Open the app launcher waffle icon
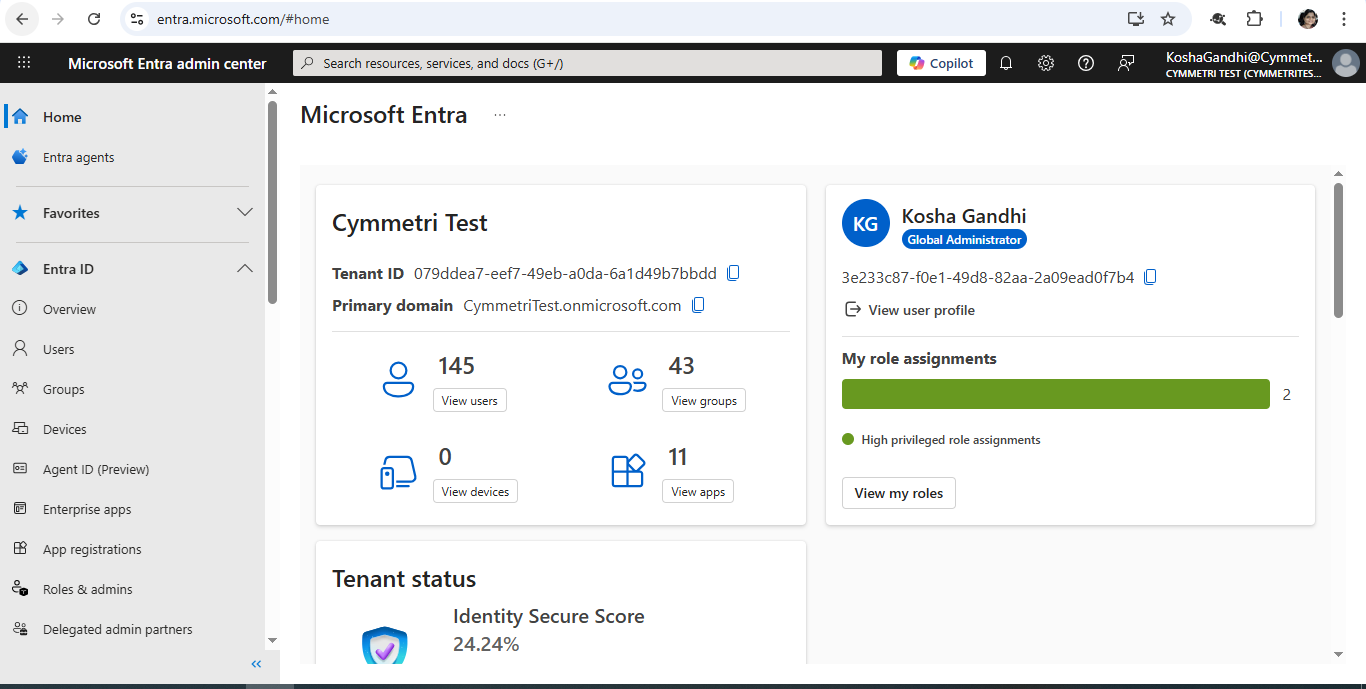1366x689 pixels. tap(24, 63)
